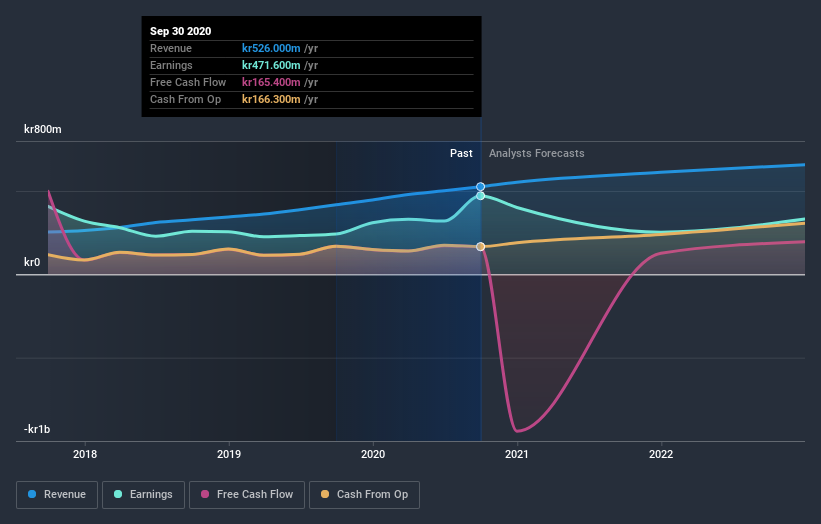
Task: Click the kr471.600m earnings value
Action: (271, 65)
